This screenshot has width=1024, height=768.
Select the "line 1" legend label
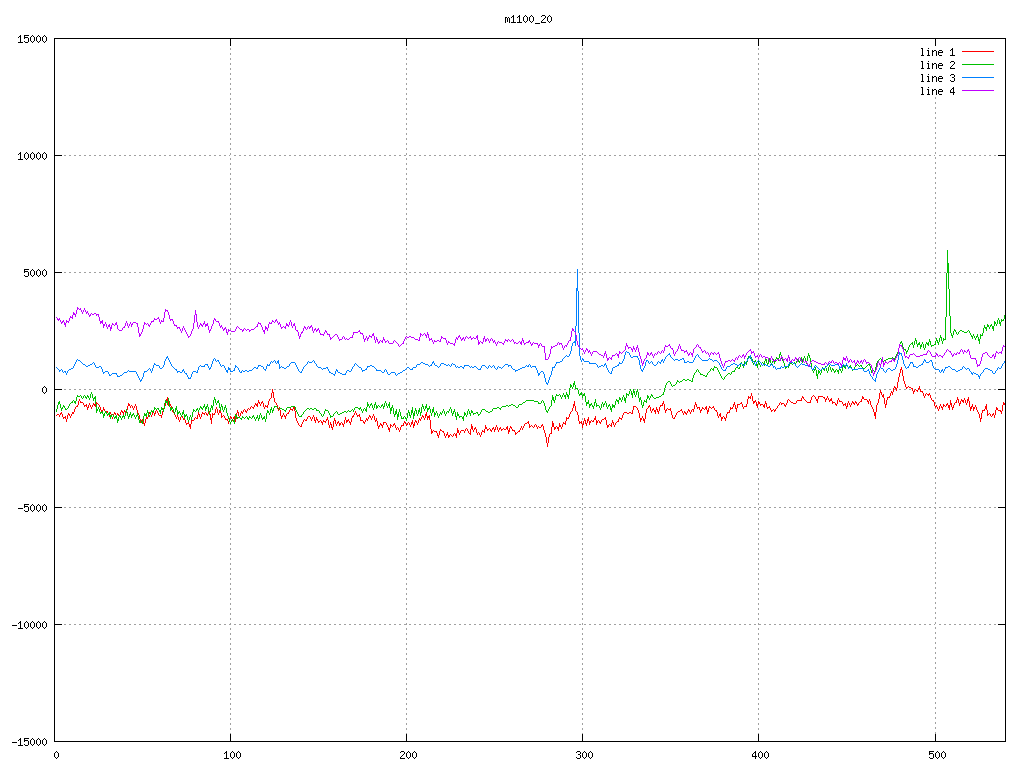coord(937,52)
